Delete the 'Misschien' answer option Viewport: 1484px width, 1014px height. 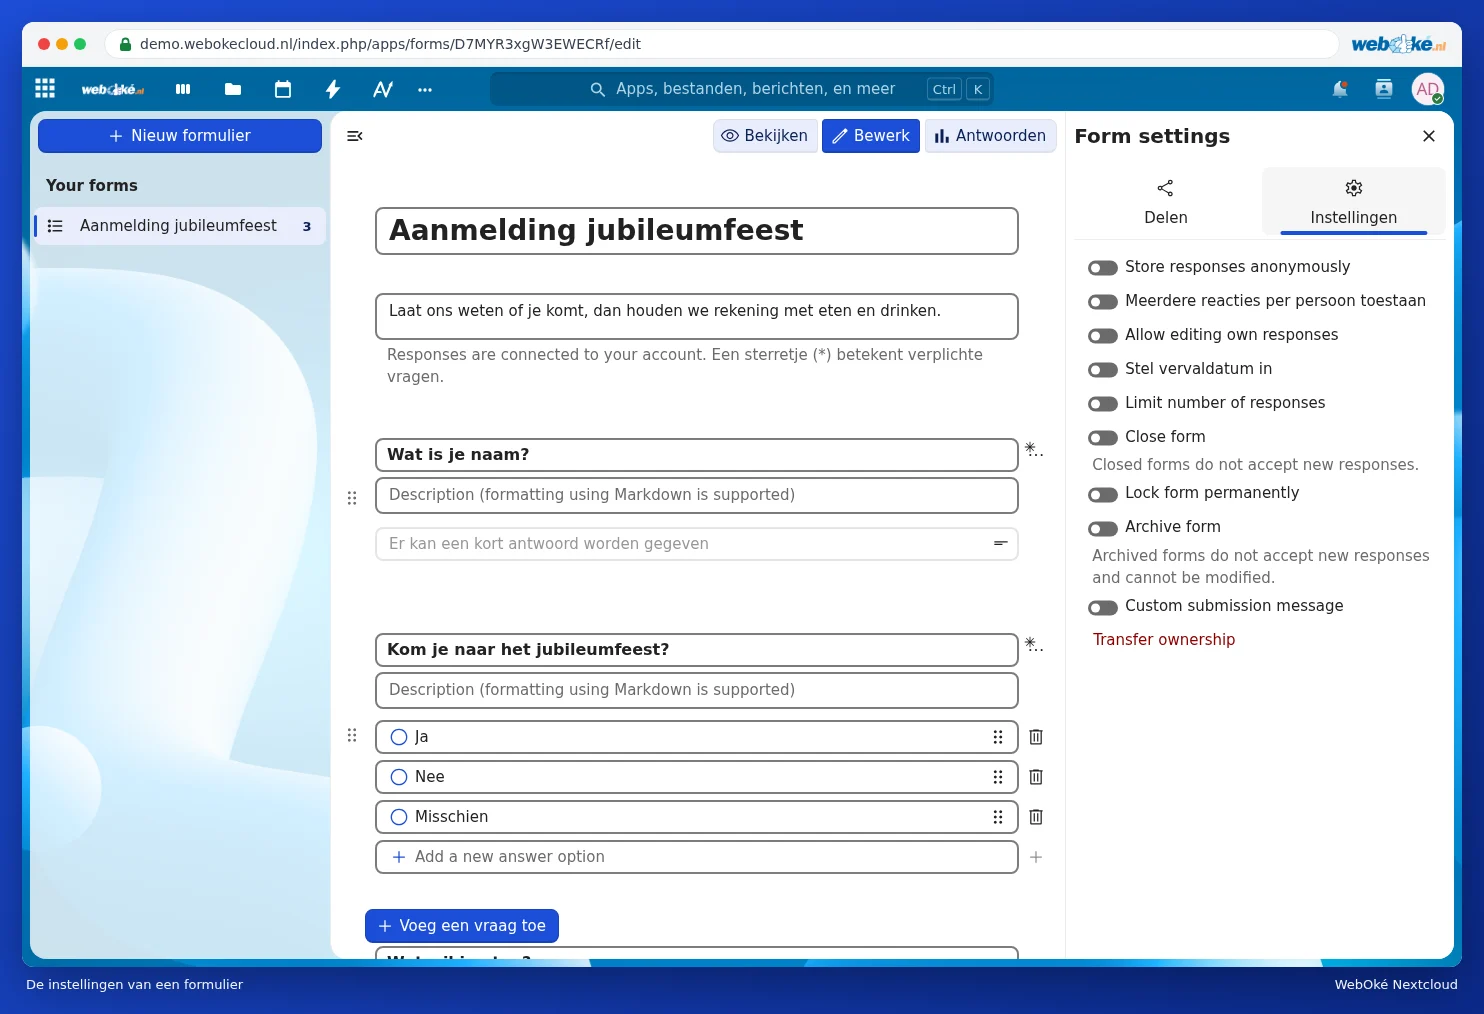pyautogui.click(x=1036, y=817)
